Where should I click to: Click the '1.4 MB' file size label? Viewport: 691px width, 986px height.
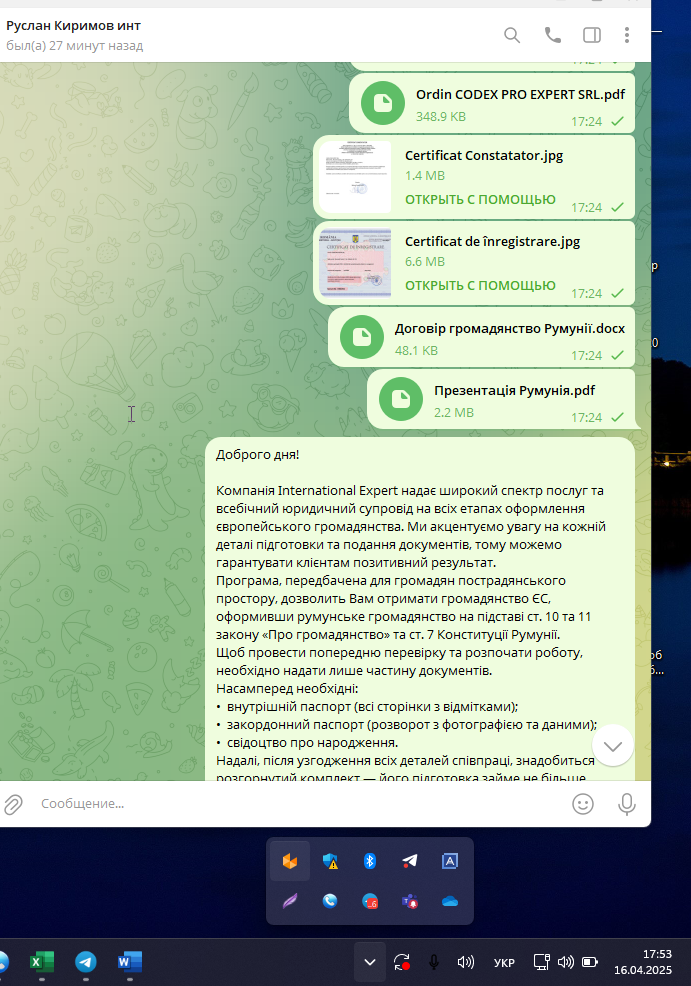(424, 175)
